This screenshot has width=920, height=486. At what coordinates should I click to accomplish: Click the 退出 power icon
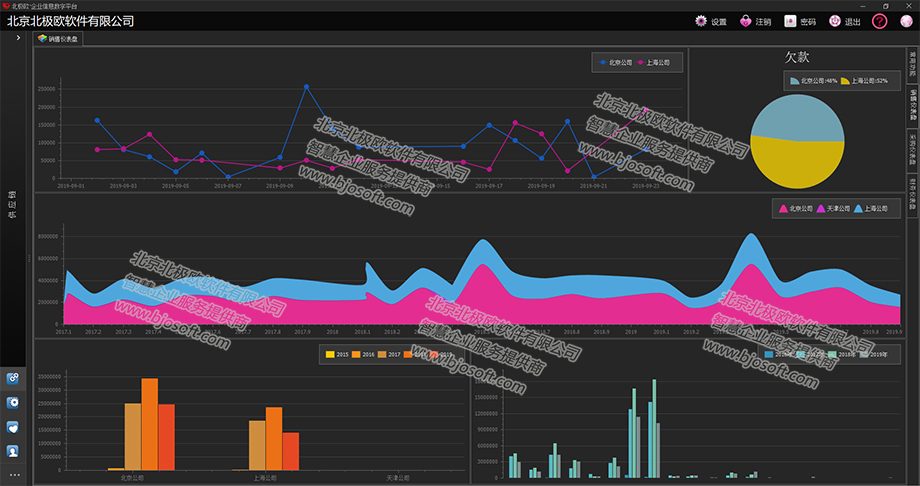(x=835, y=21)
